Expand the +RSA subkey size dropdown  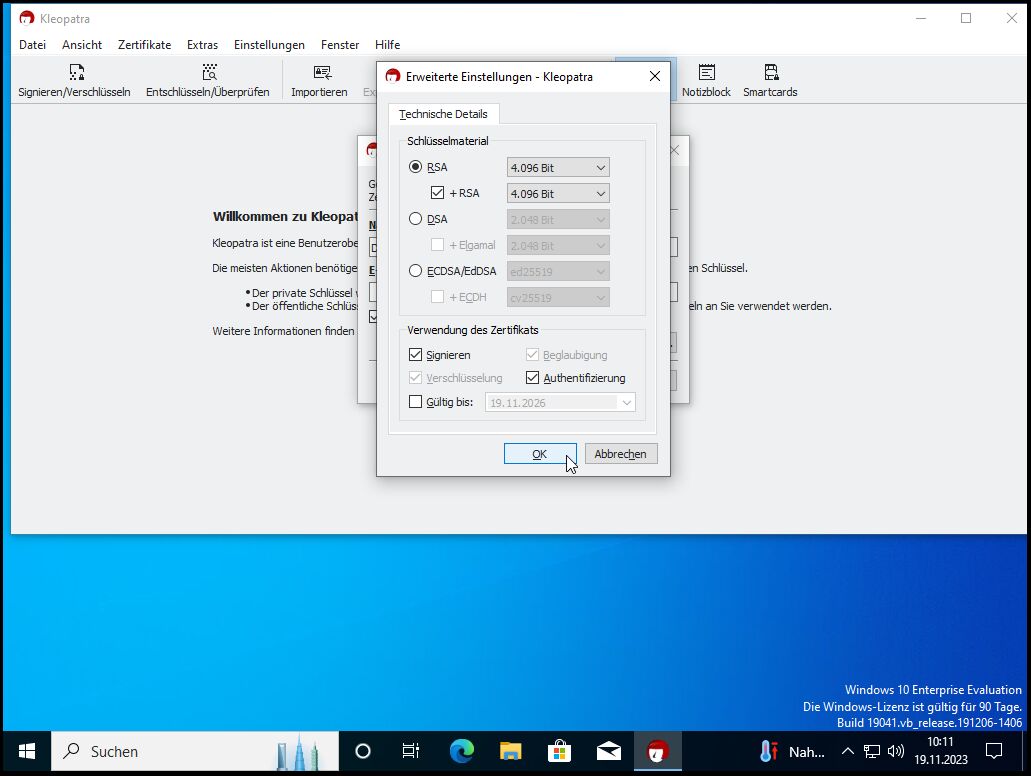pos(558,194)
